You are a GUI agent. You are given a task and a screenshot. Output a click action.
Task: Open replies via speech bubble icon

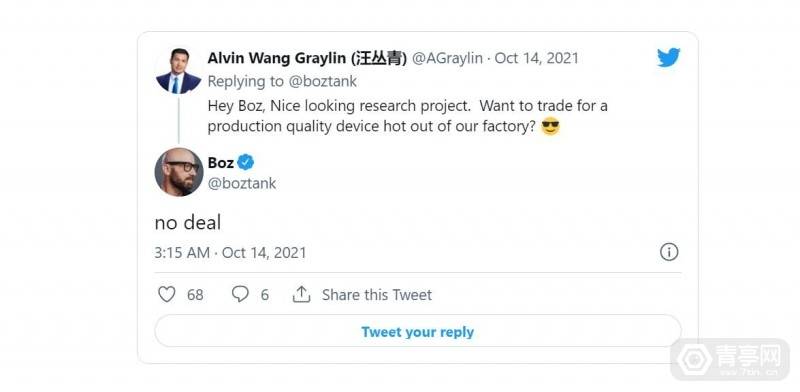tap(240, 294)
